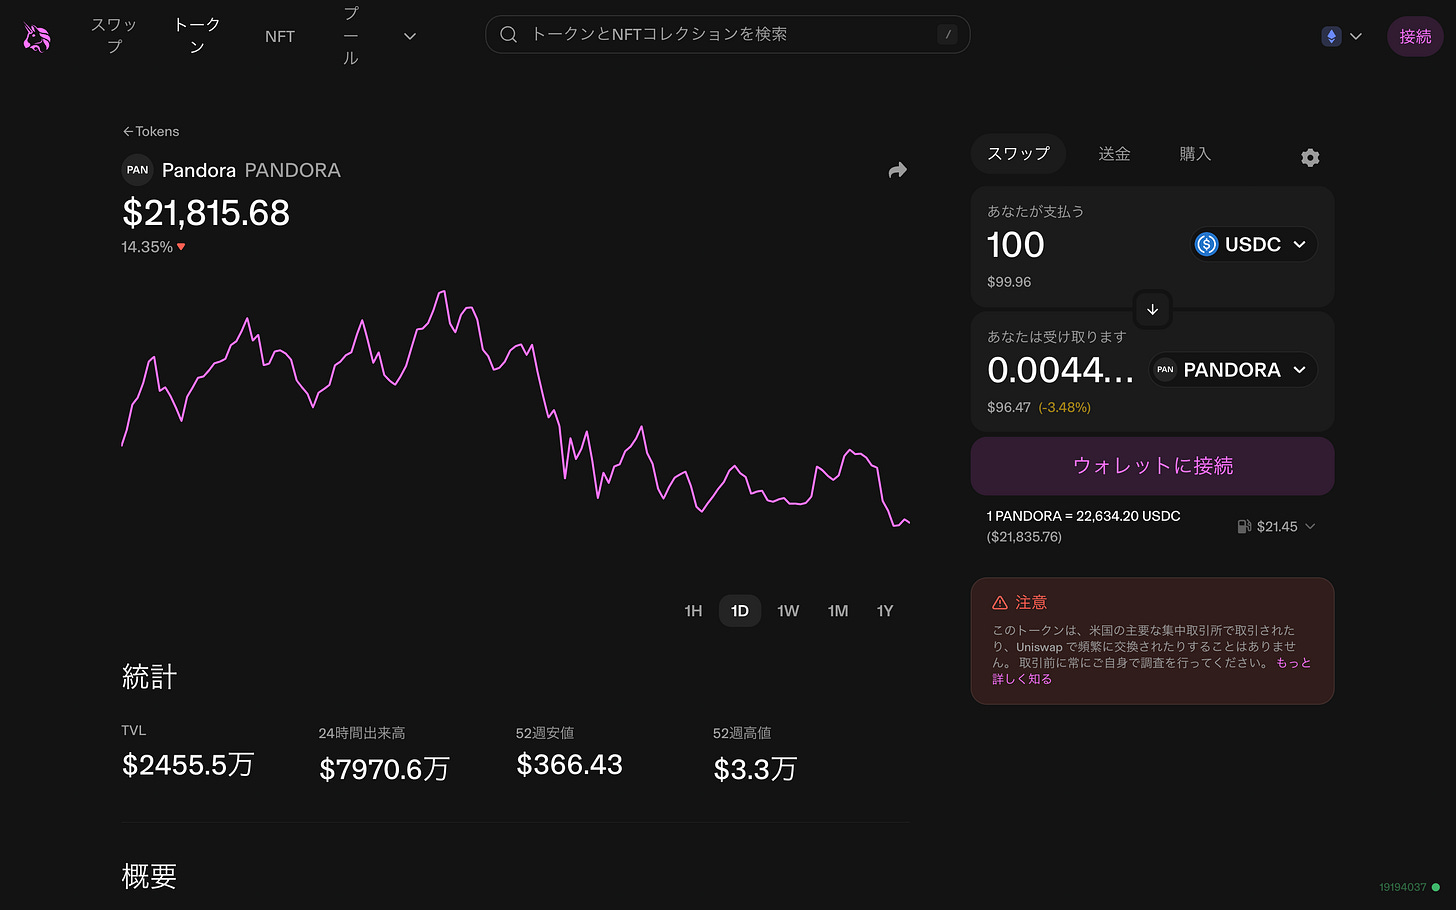The width and height of the screenshot is (1456, 910).
Task: Click the price $21,815.68
Action: tap(206, 213)
